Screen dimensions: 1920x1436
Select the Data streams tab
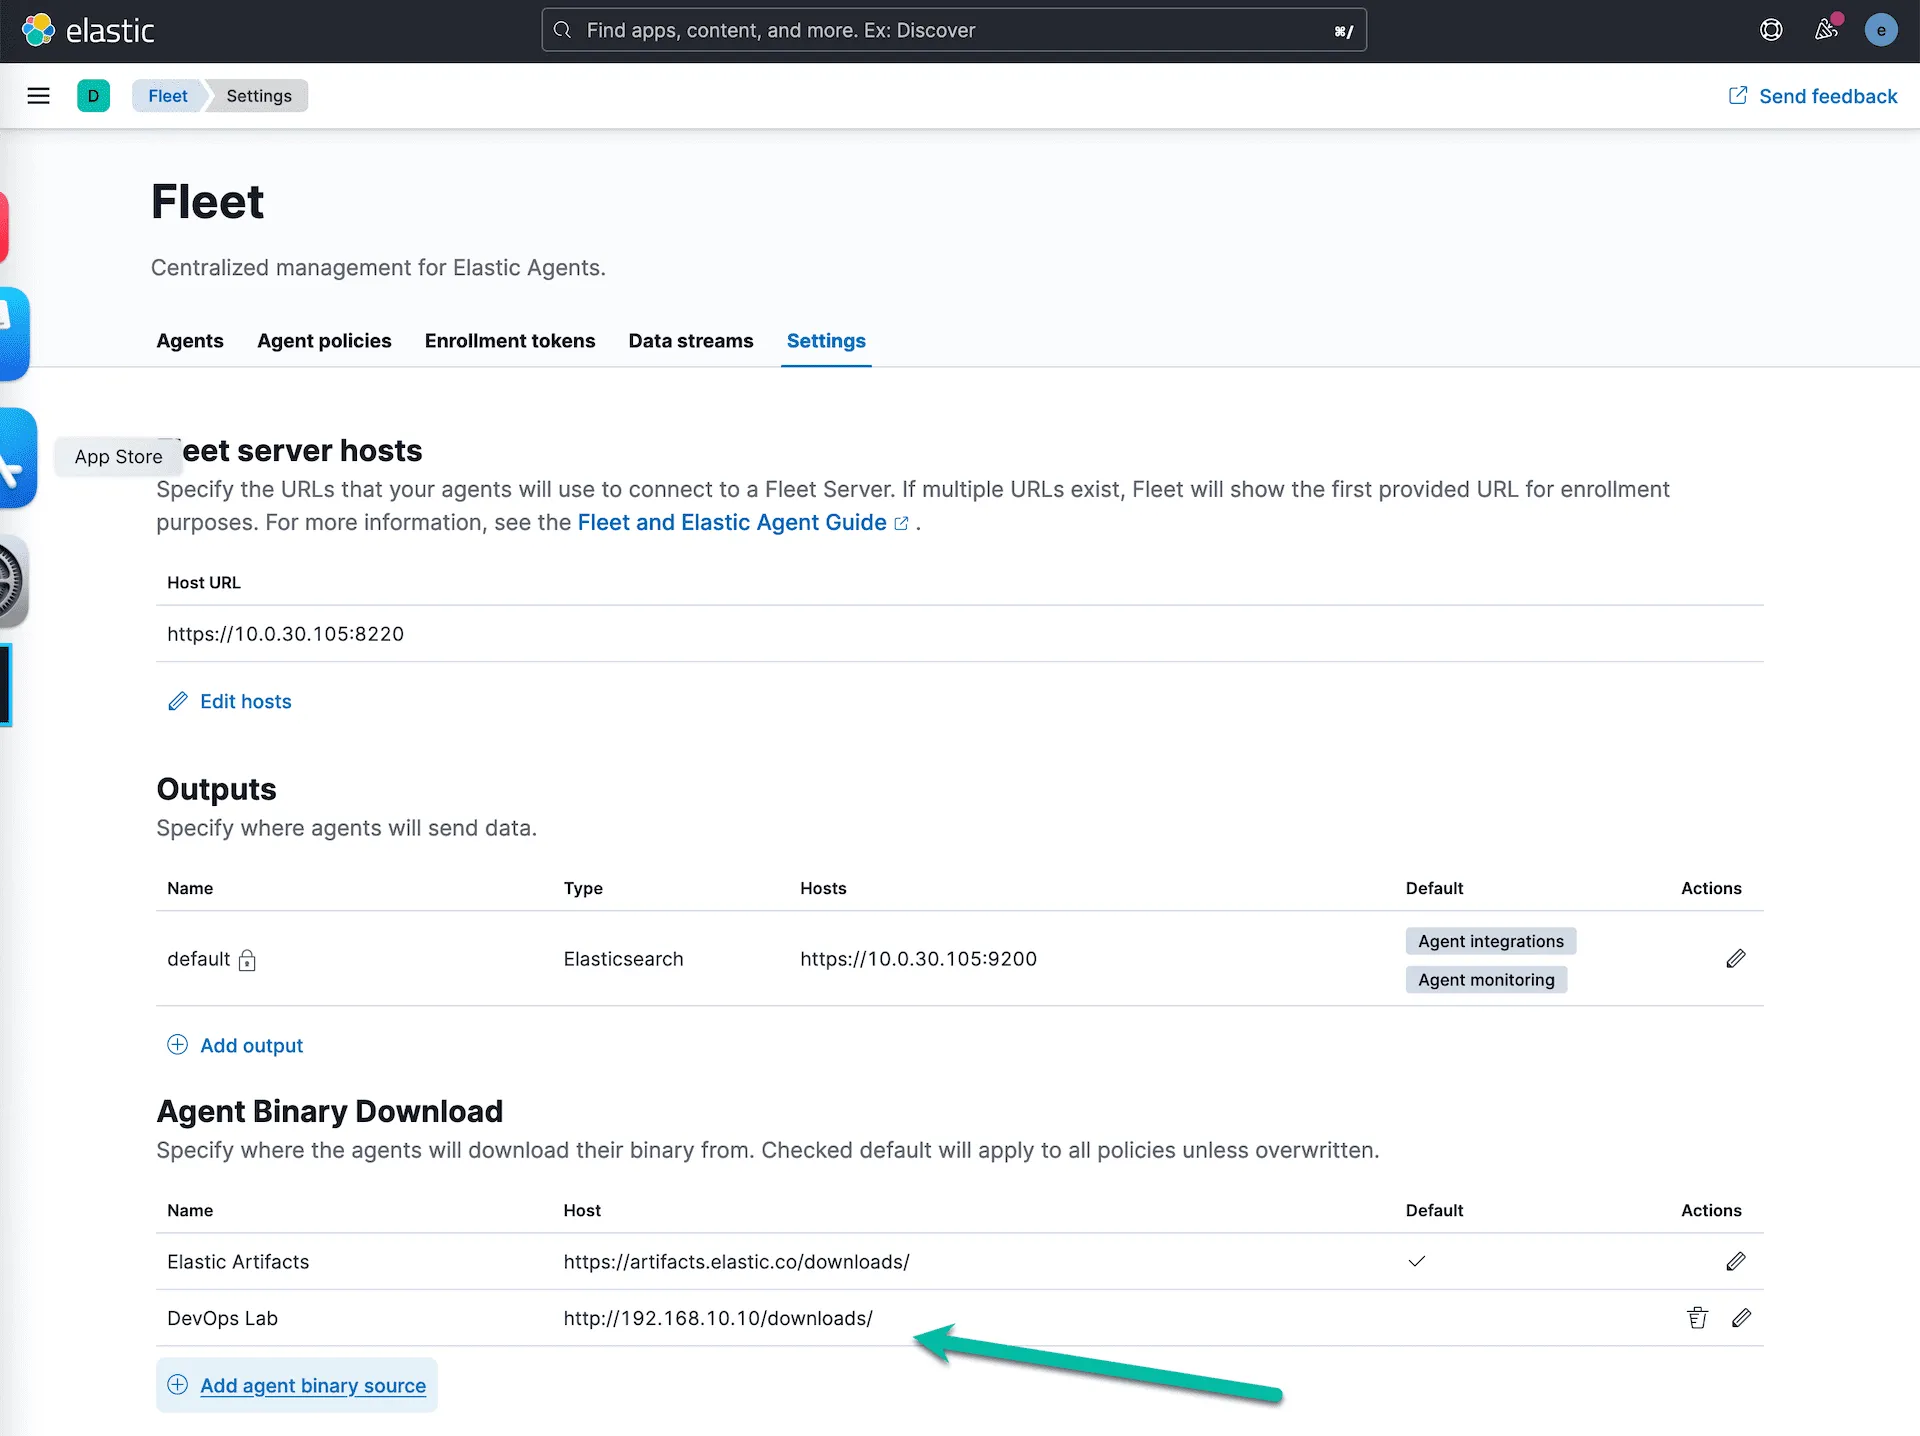tap(691, 341)
